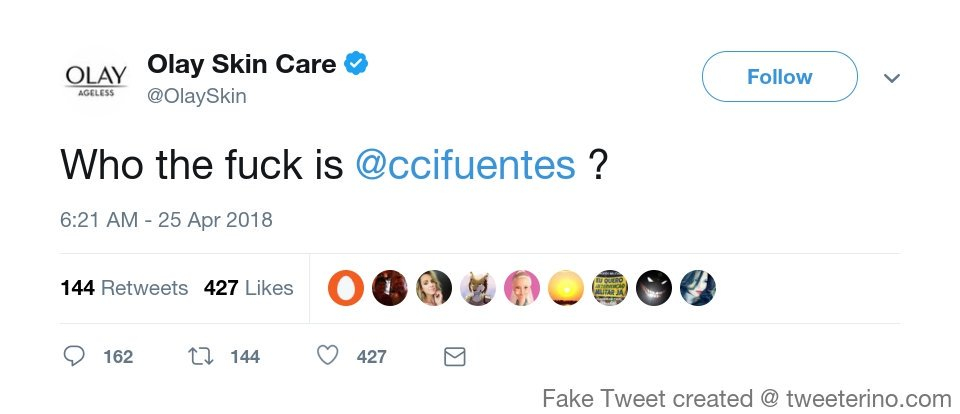Expand the tweet options chevron
The height and width of the screenshot is (414, 960).
pyautogui.click(x=892, y=78)
